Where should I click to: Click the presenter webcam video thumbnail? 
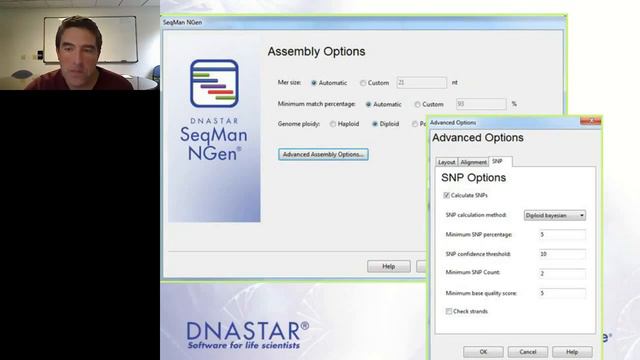click(x=80, y=45)
